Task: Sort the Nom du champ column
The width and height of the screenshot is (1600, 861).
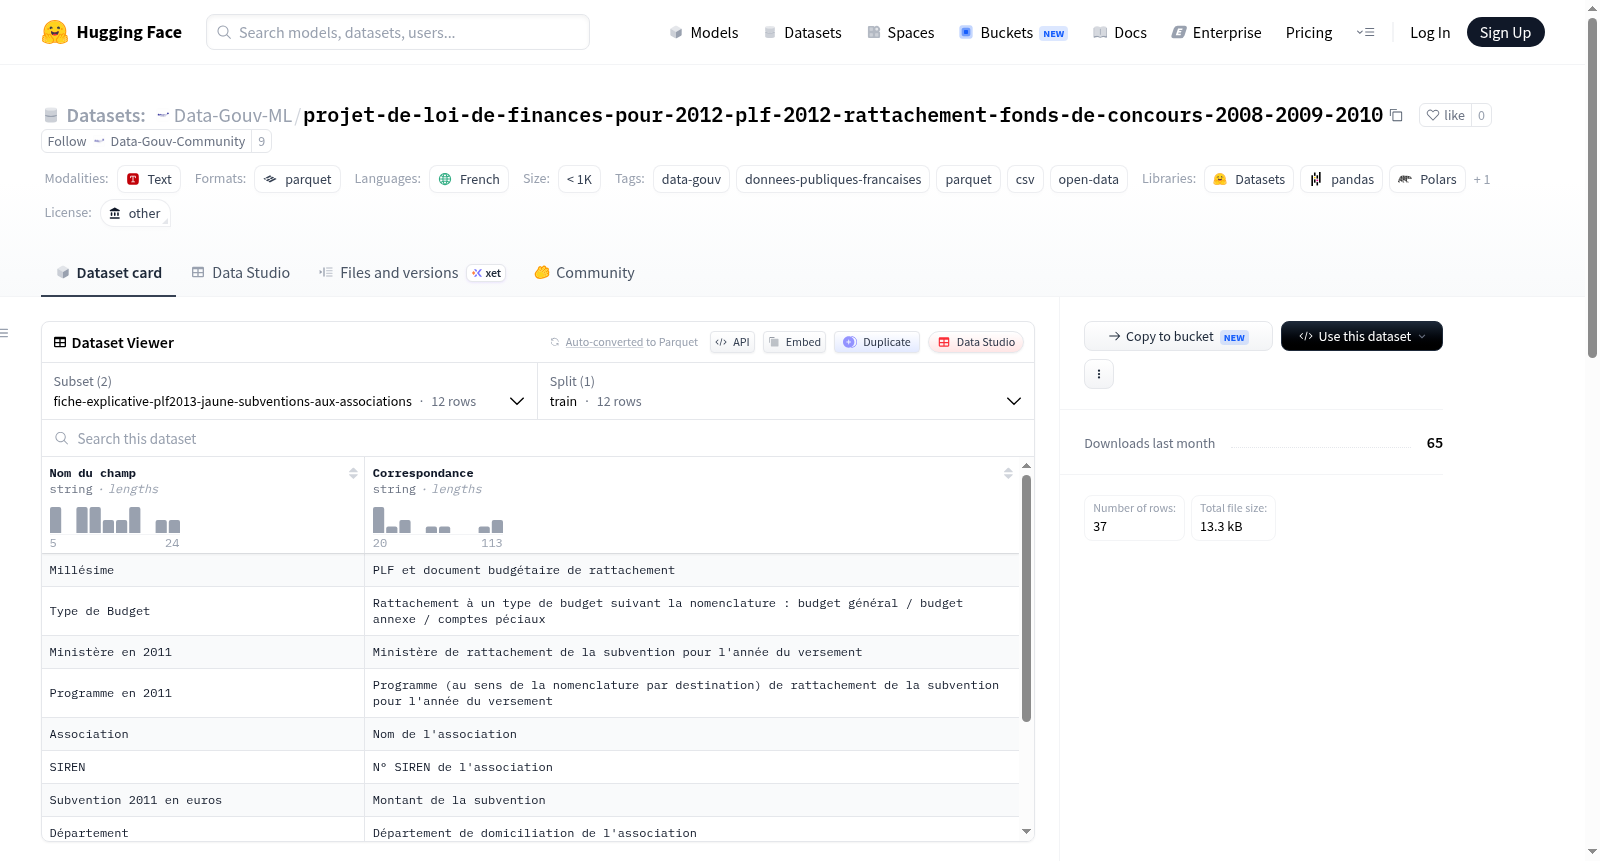Action: point(353,473)
